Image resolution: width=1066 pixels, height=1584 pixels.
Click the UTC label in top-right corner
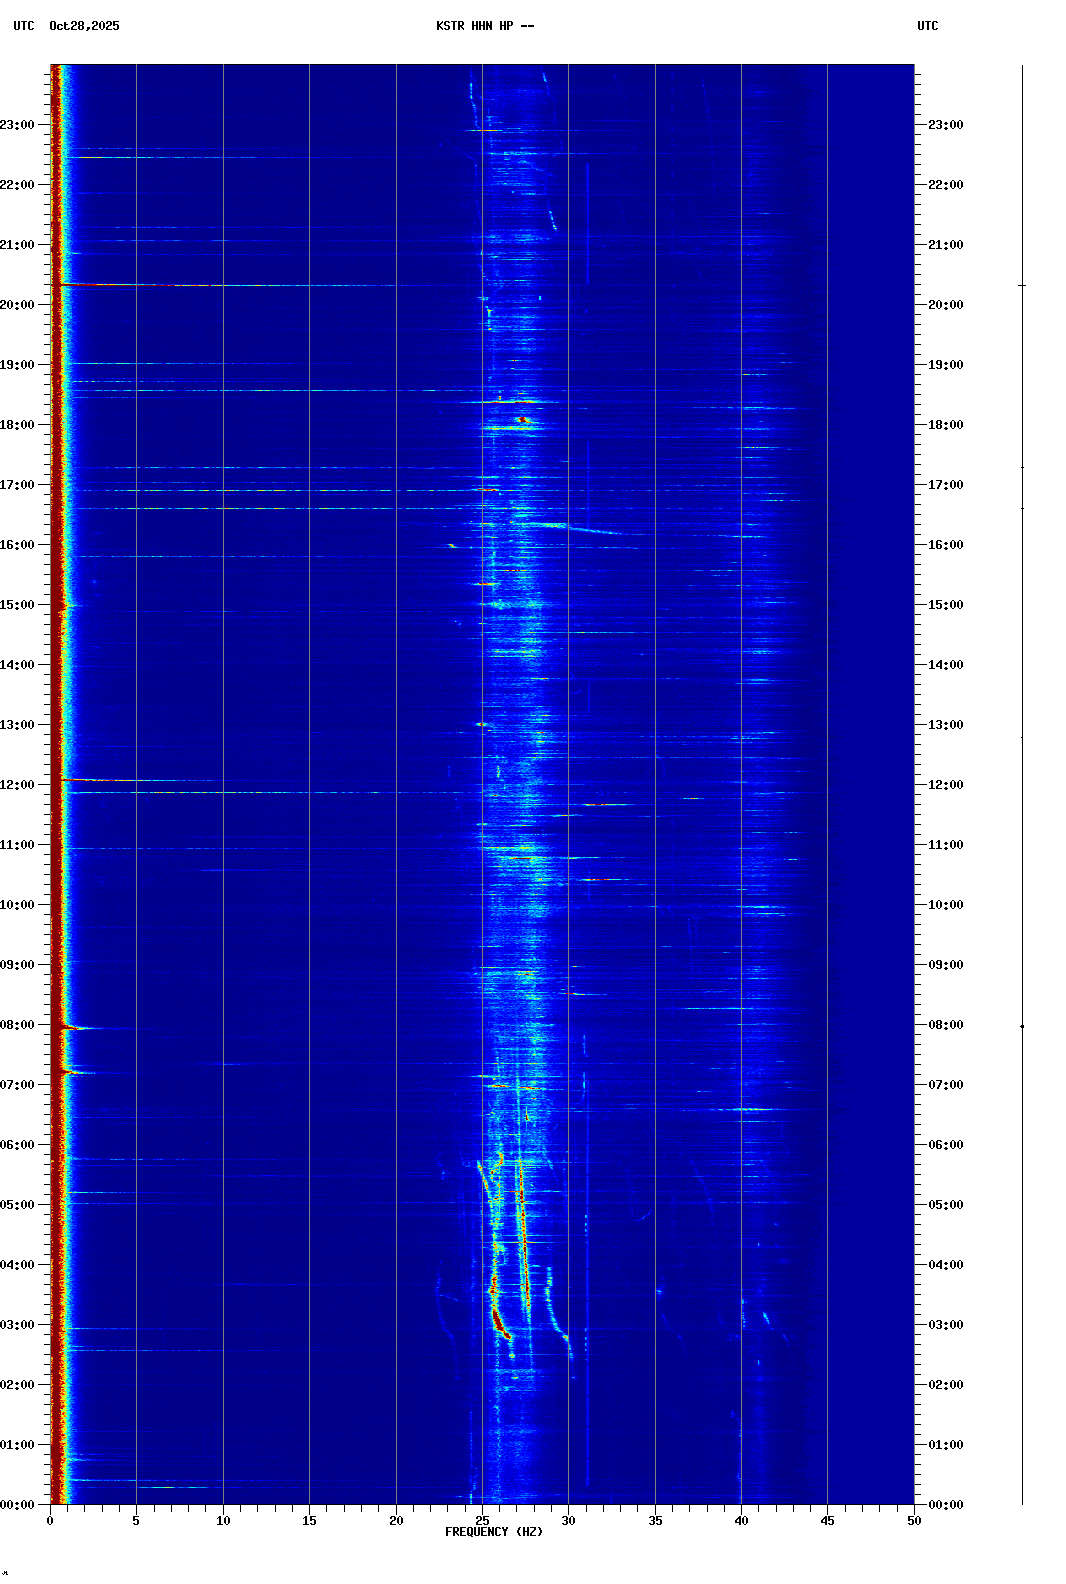[927, 26]
